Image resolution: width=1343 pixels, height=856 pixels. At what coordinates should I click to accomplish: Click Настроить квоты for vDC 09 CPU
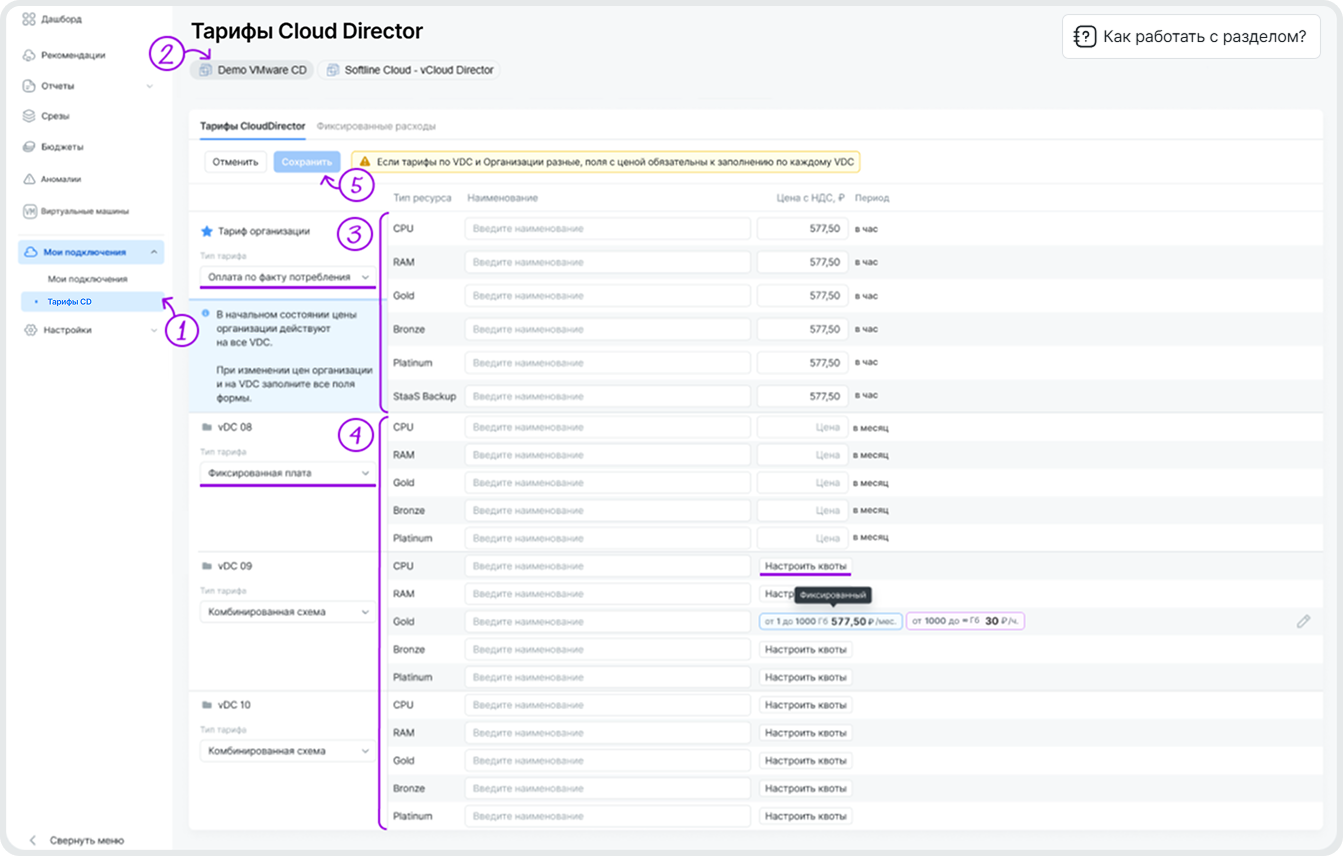(x=805, y=566)
